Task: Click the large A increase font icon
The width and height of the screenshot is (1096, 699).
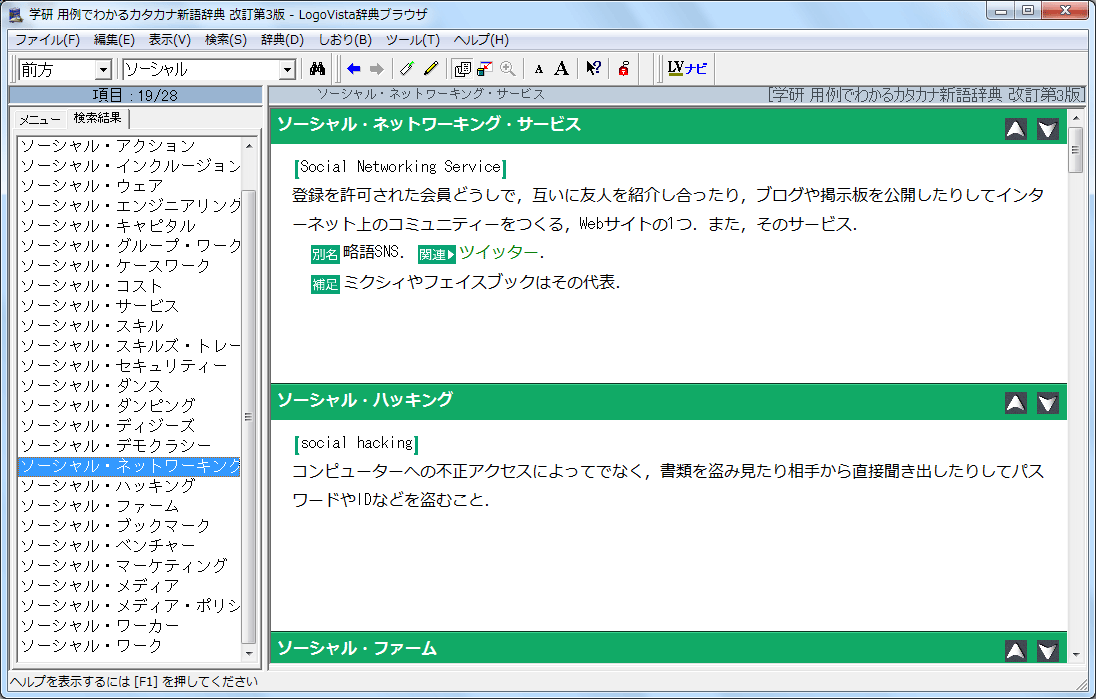Action: [562, 69]
